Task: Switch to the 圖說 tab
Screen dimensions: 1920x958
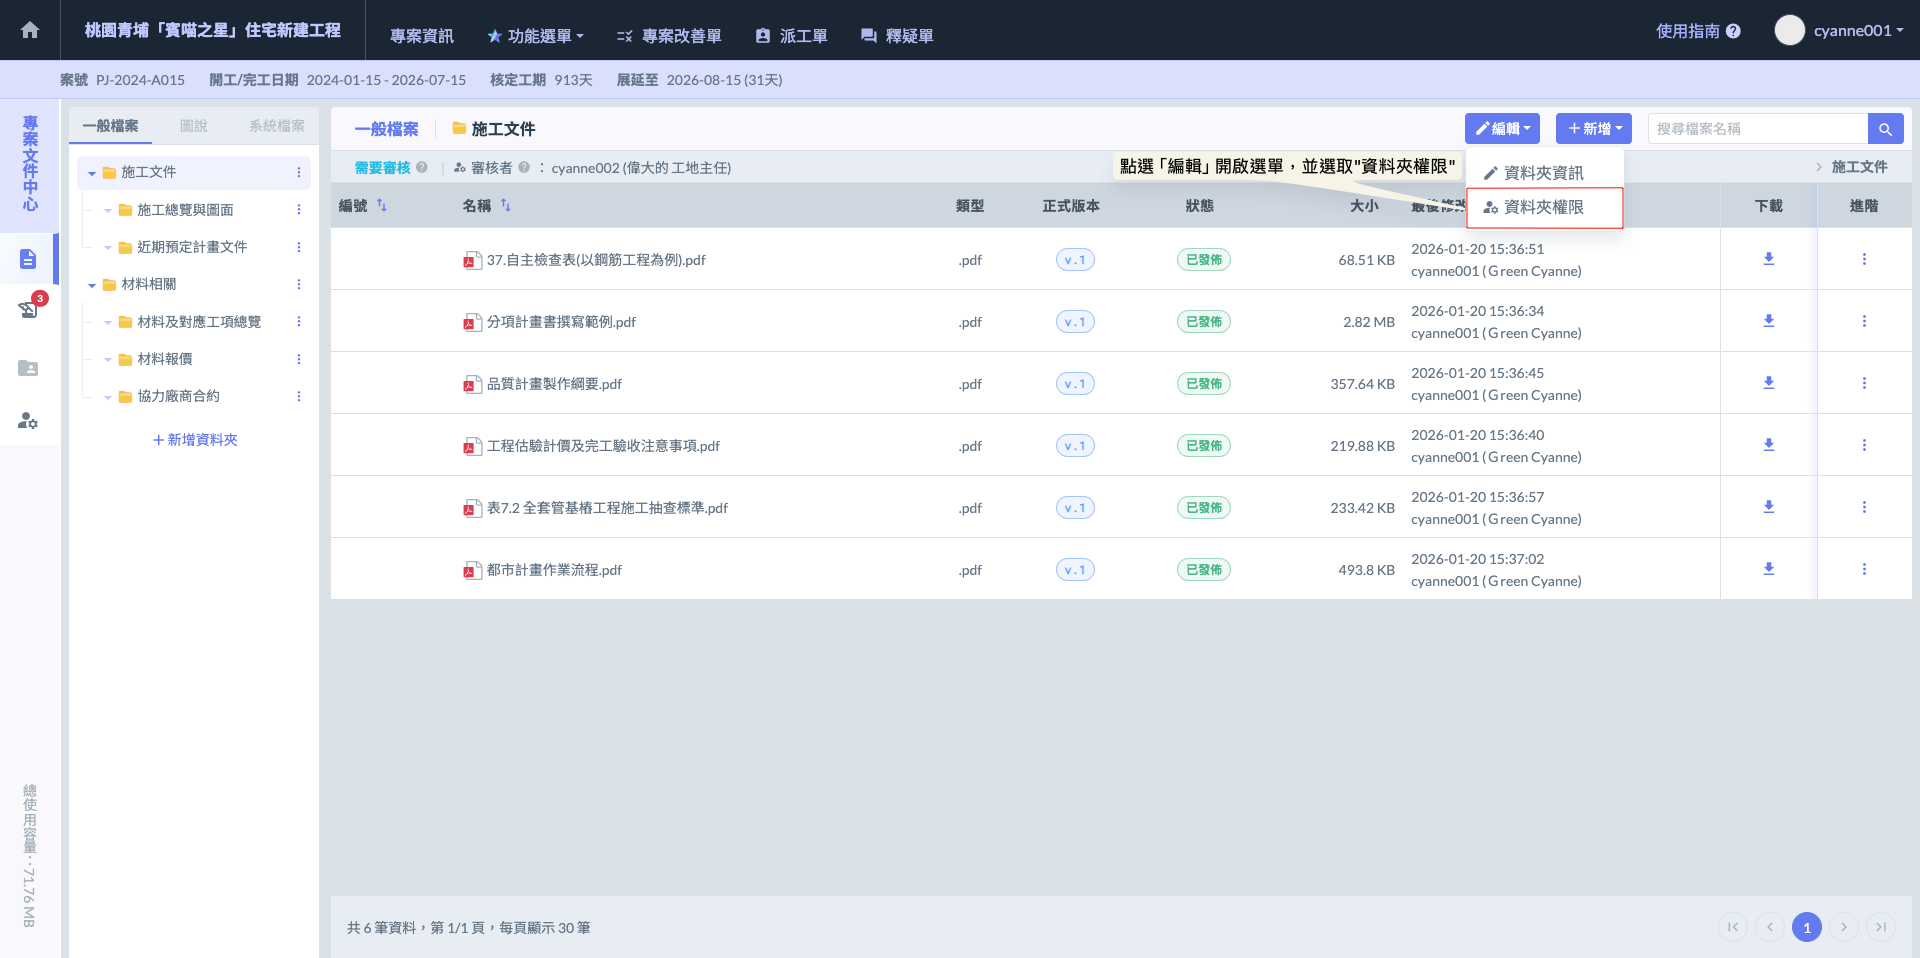Action: [x=193, y=126]
